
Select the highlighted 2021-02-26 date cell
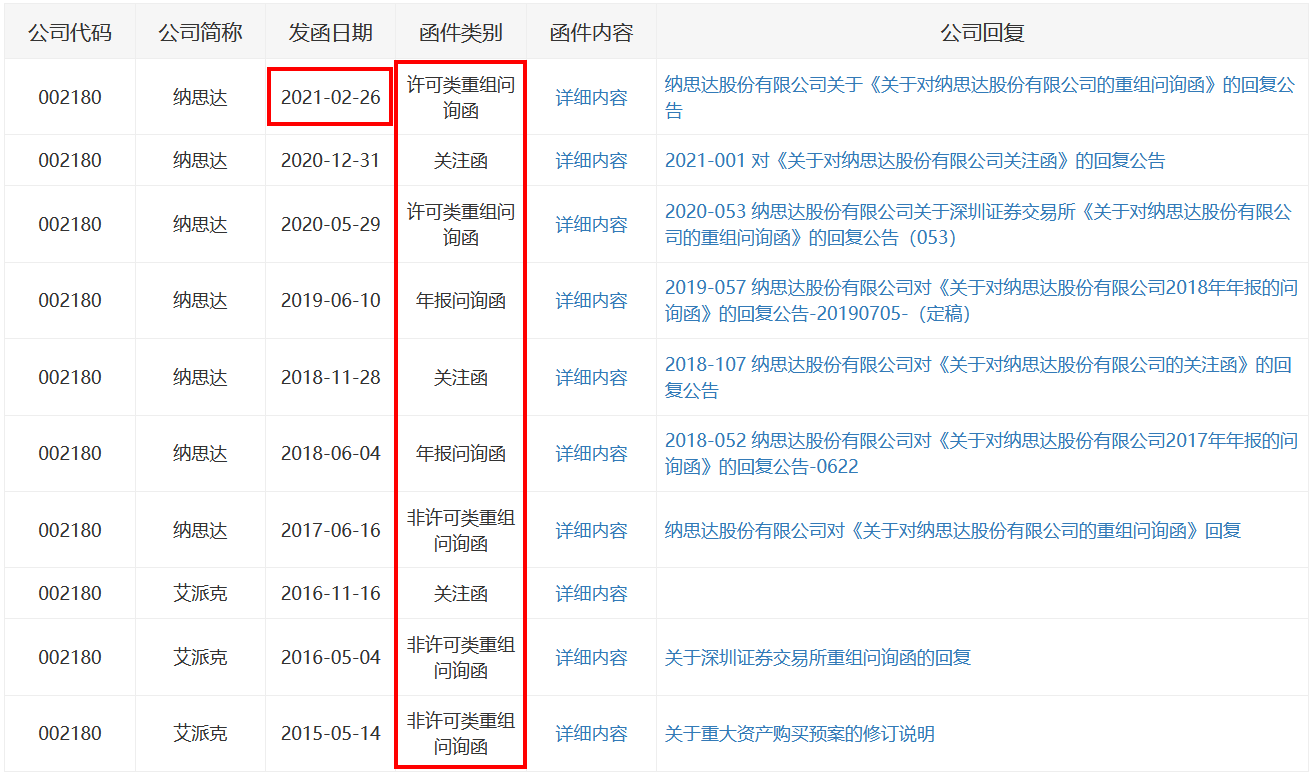pyautogui.click(x=330, y=98)
